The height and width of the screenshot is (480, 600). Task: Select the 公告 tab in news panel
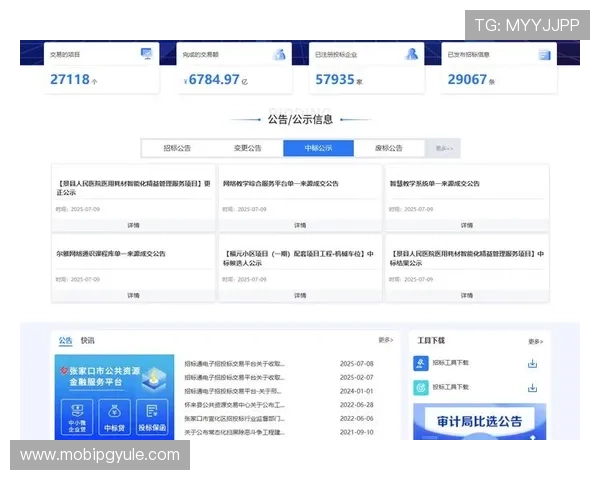click(65, 340)
